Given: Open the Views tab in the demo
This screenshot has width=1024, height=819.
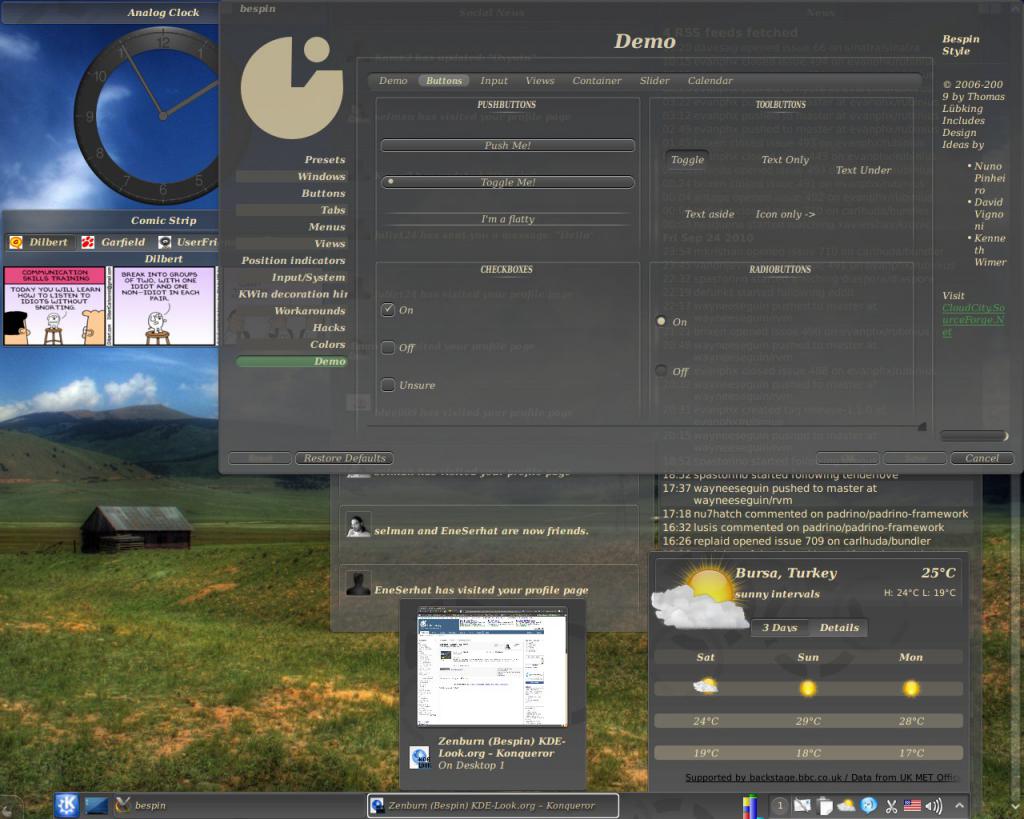Looking at the screenshot, I should [539, 80].
